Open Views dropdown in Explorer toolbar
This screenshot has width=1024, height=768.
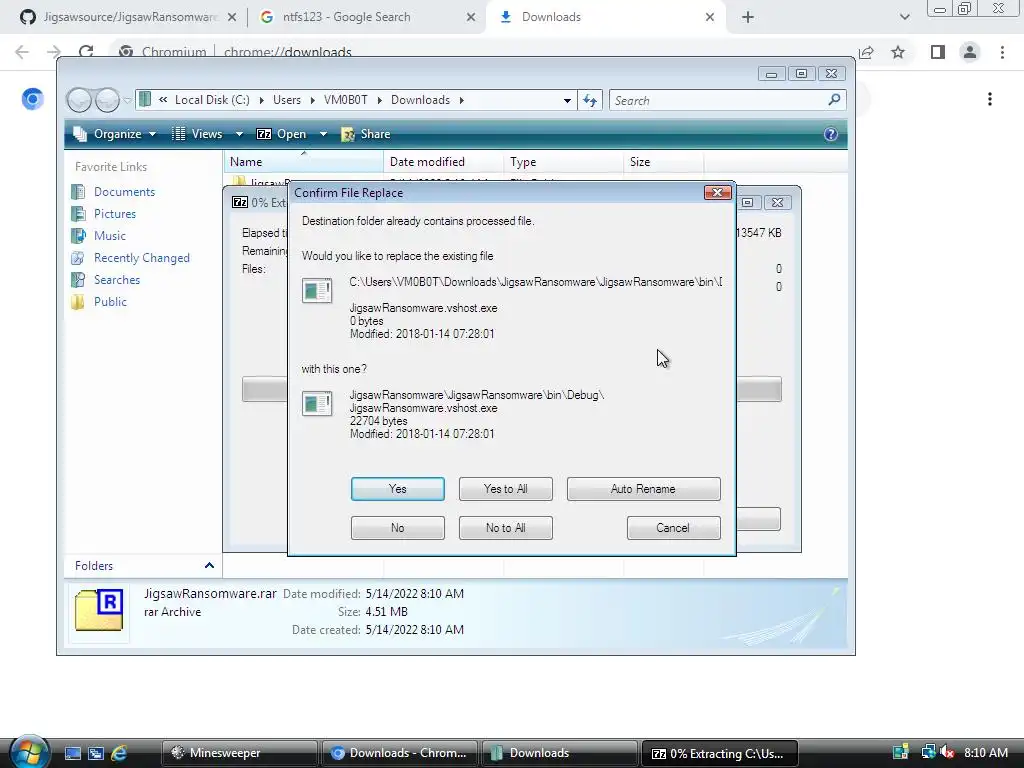click(206, 134)
